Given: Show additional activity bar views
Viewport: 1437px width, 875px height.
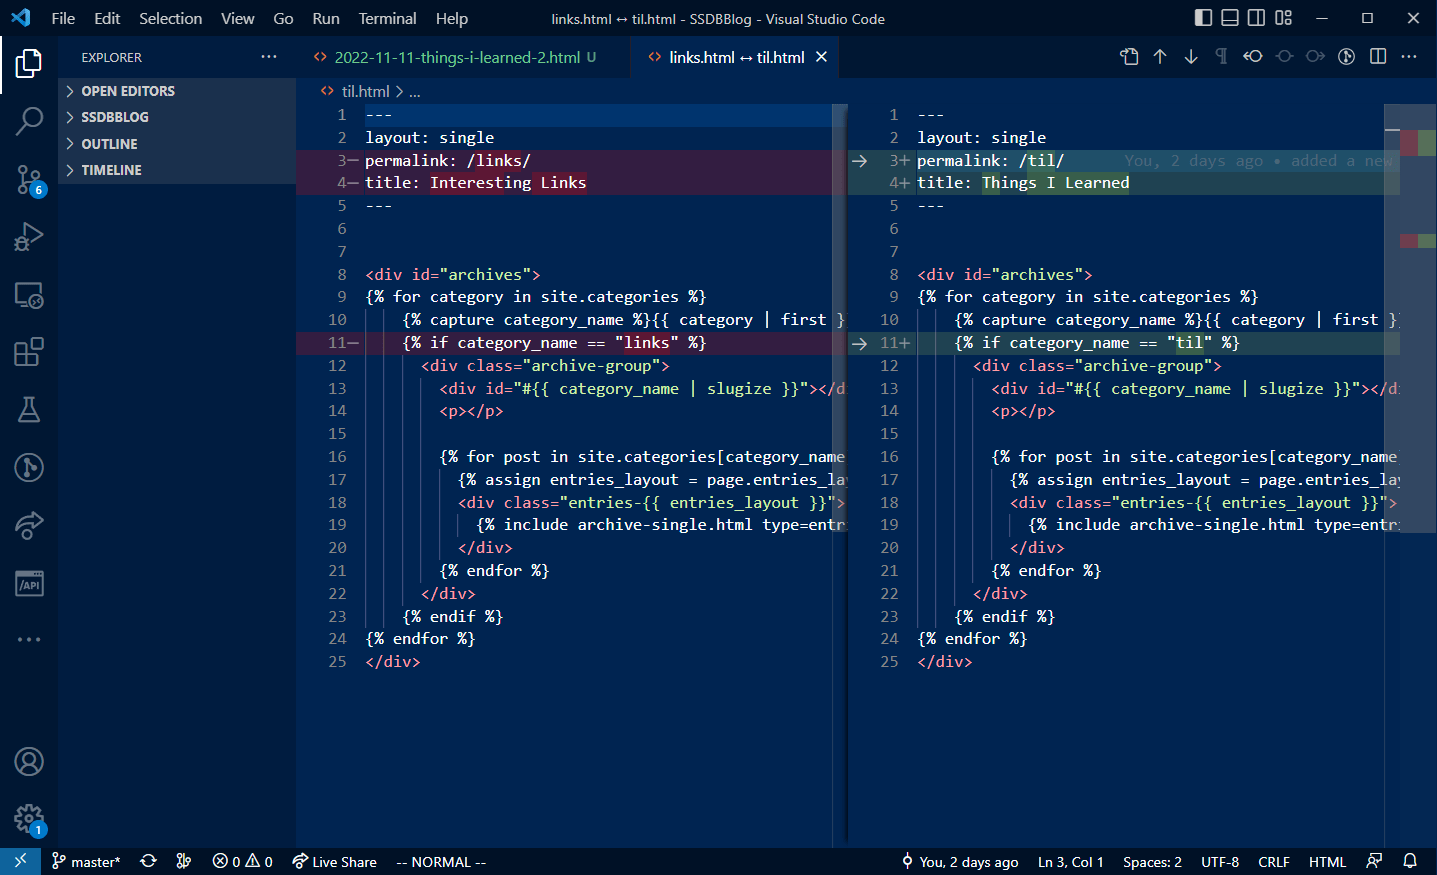Looking at the screenshot, I should (29, 639).
